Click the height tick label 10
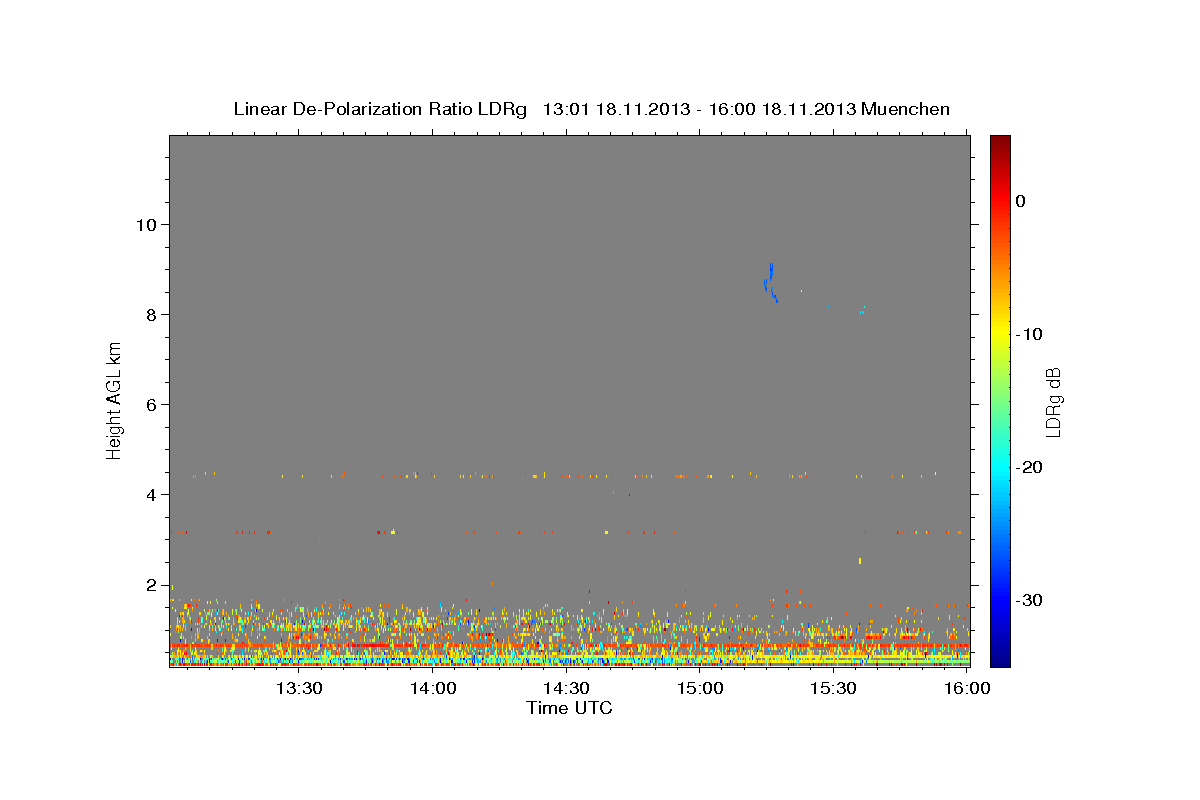This screenshot has width=1200, height=800. coord(146,224)
